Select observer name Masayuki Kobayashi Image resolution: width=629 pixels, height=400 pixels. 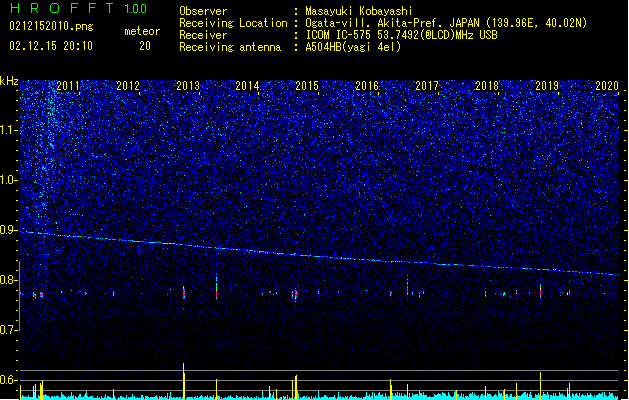(x=359, y=11)
